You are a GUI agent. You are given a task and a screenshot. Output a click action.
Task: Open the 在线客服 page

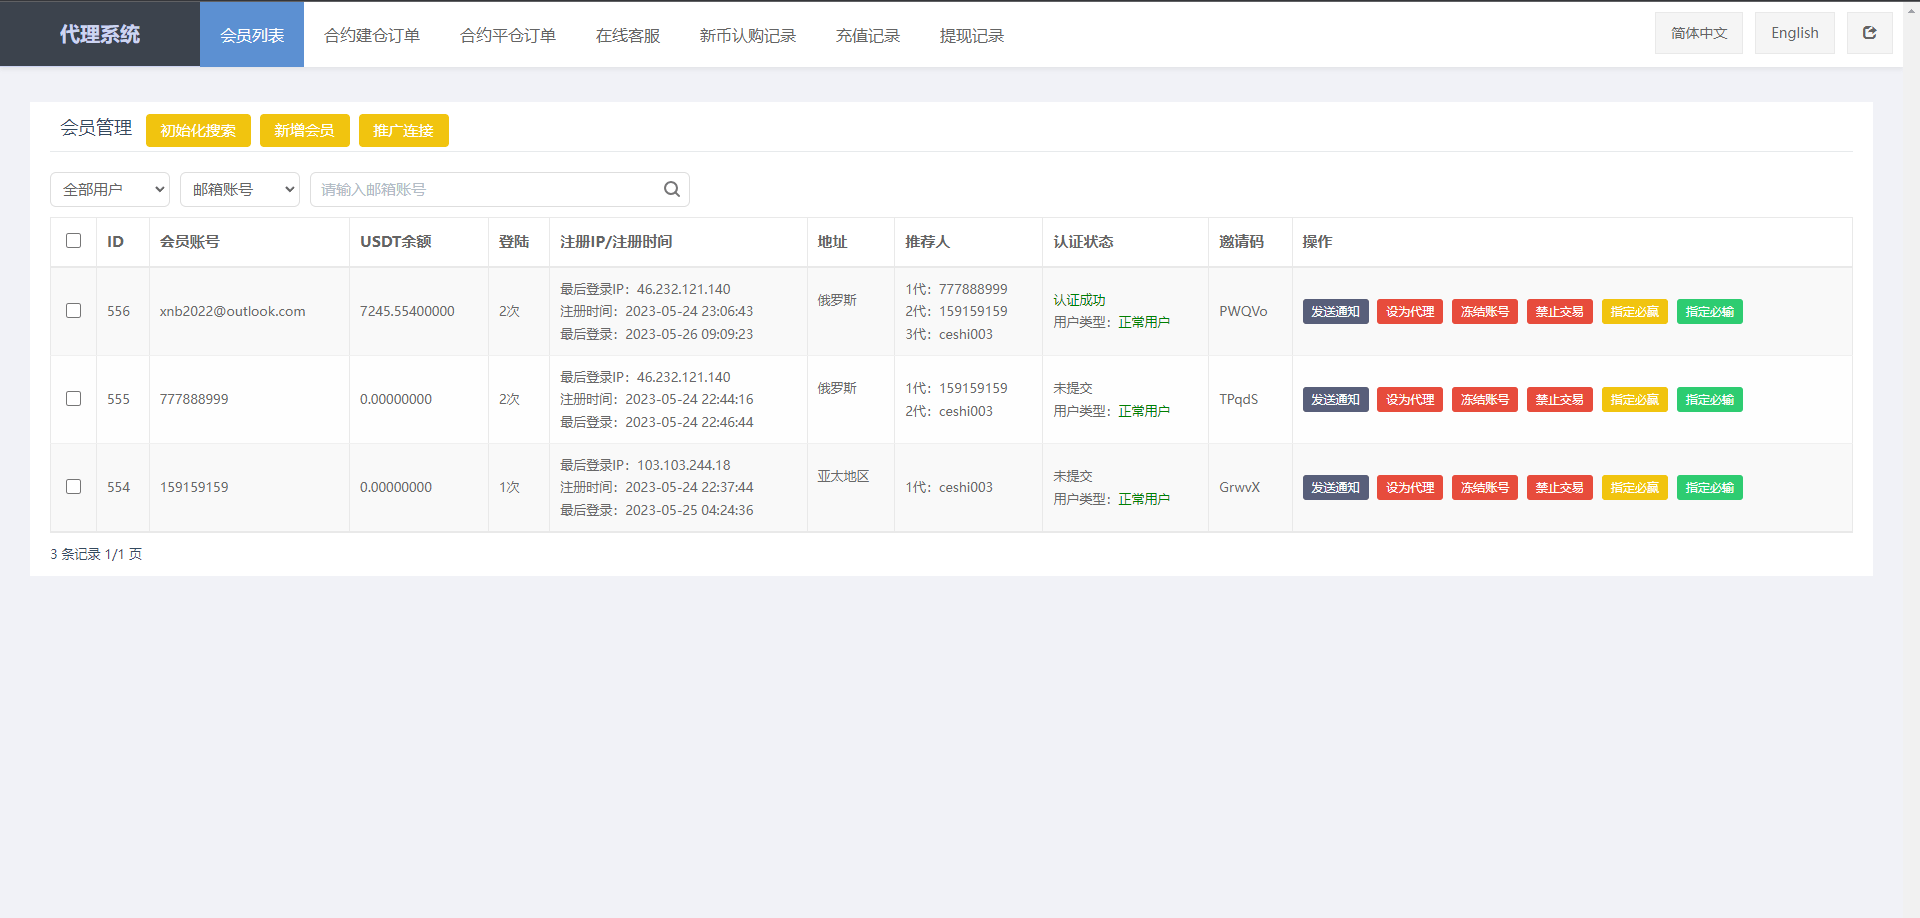[627, 34]
